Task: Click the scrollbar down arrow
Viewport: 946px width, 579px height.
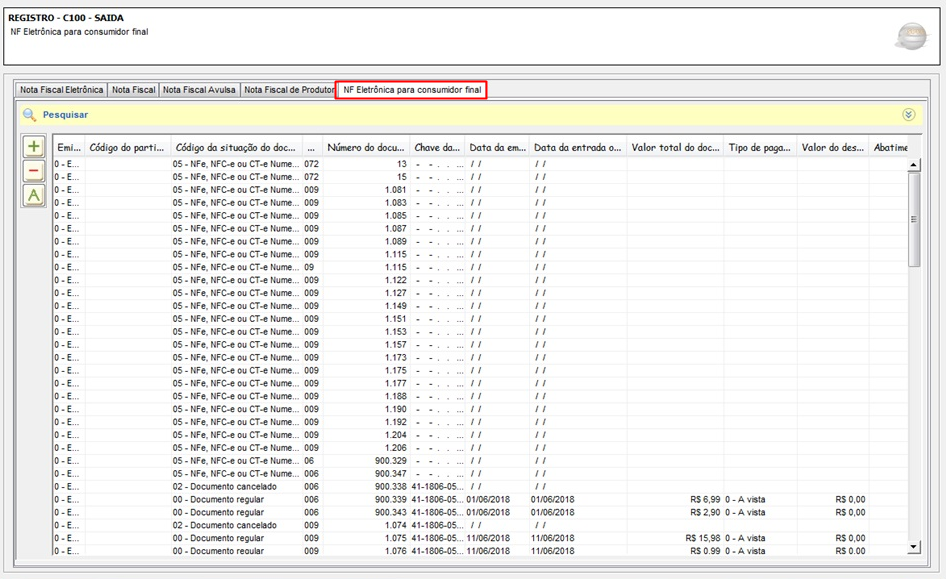Action: tap(914, 547)
